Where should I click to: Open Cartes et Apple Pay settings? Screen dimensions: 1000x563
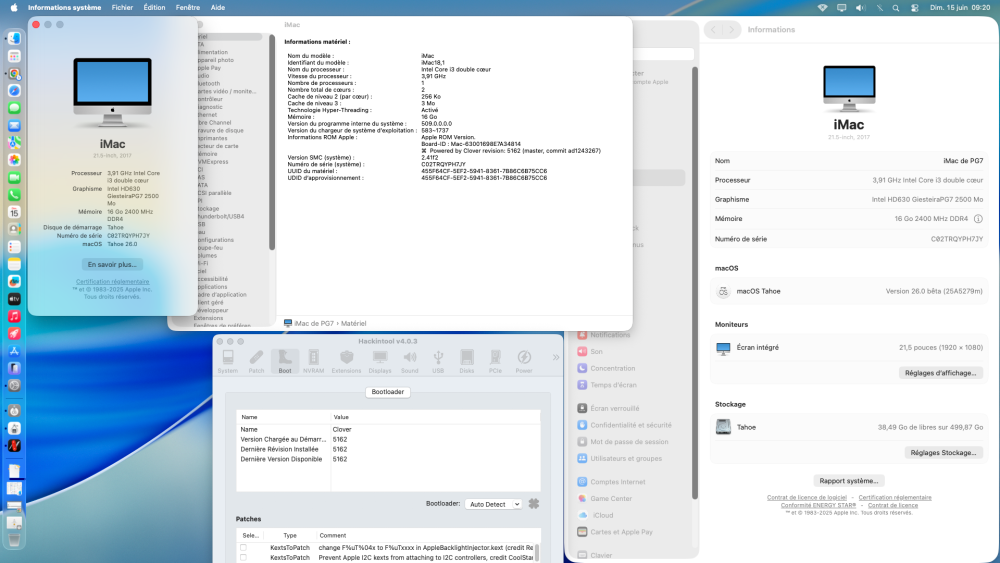pyautogui.click(x=615, y=532)
